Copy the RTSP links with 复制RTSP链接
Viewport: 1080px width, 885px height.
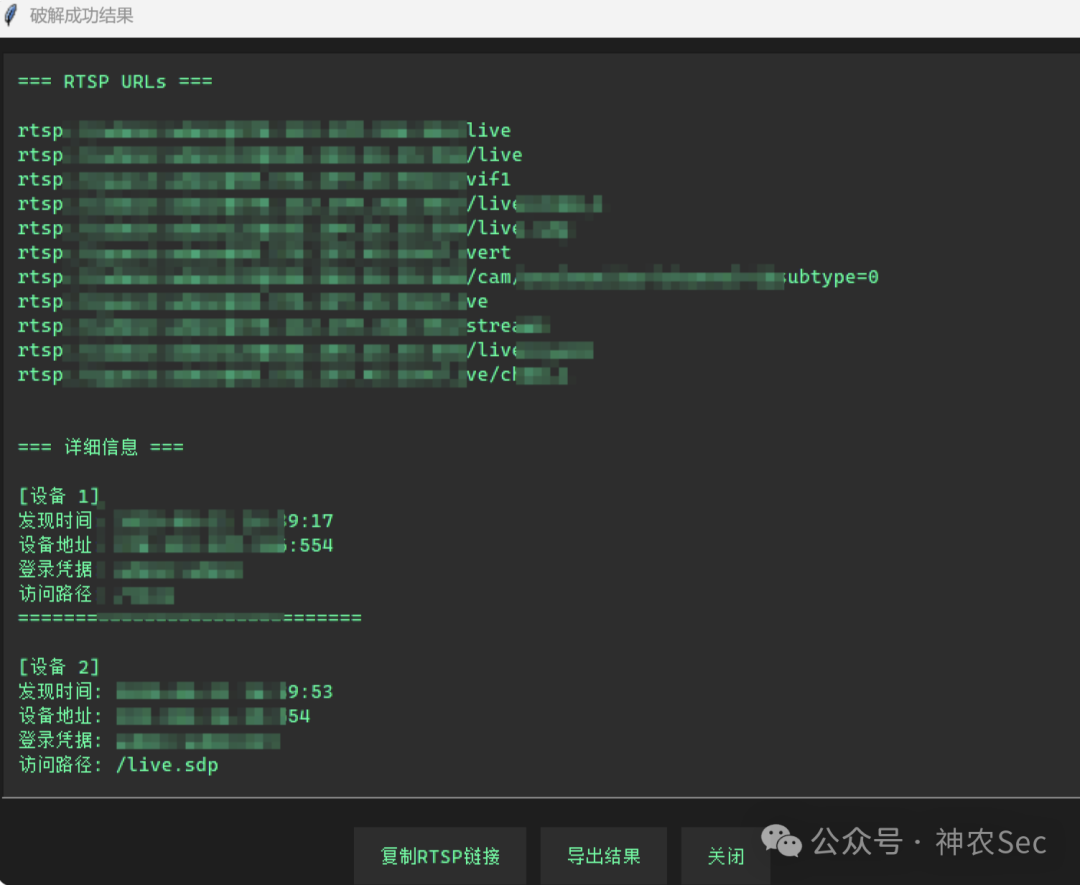coord(440,856)
